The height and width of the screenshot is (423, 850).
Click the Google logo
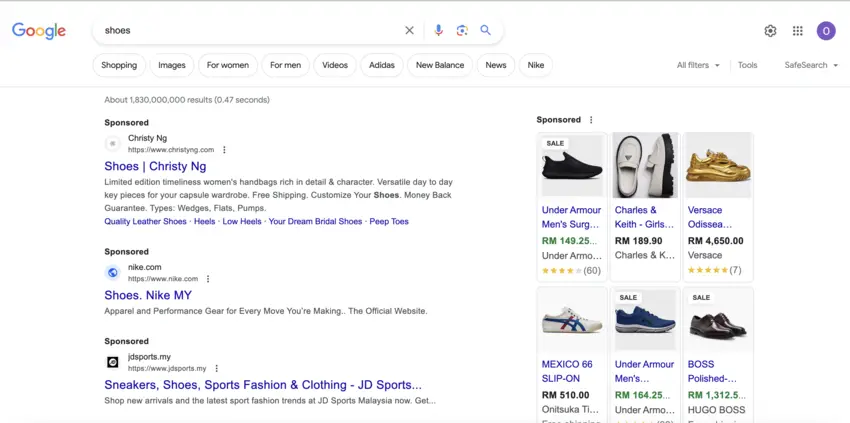pyautogui.click(x=38, y=31)
